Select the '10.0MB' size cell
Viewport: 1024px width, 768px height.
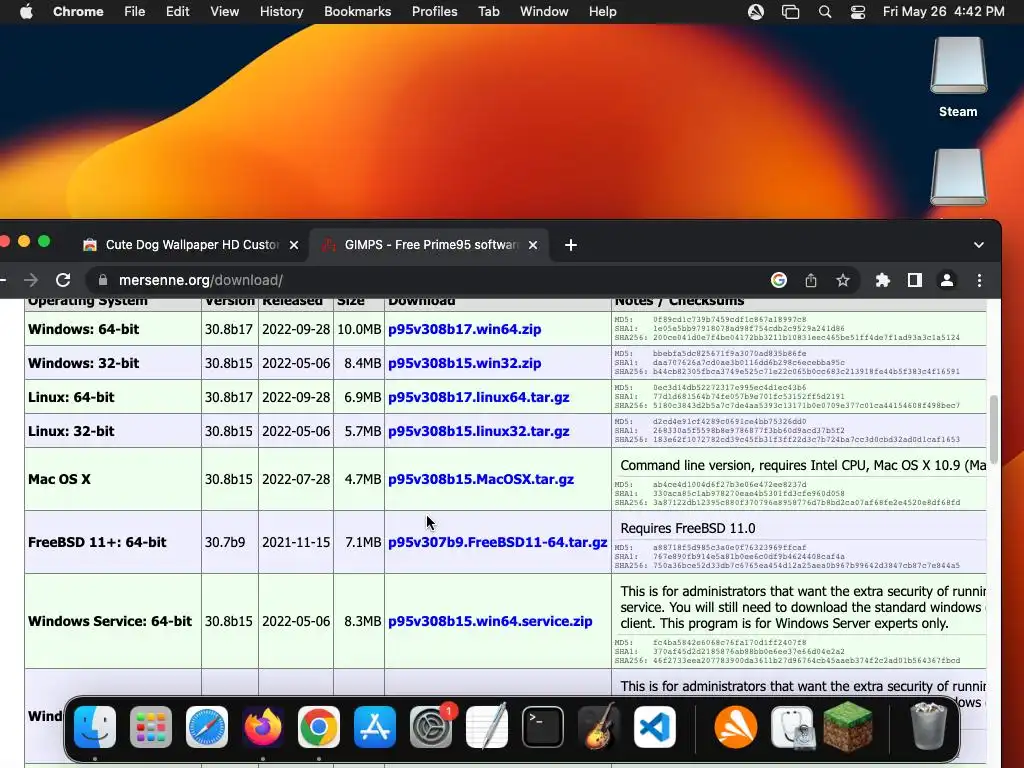pos(359,329)
